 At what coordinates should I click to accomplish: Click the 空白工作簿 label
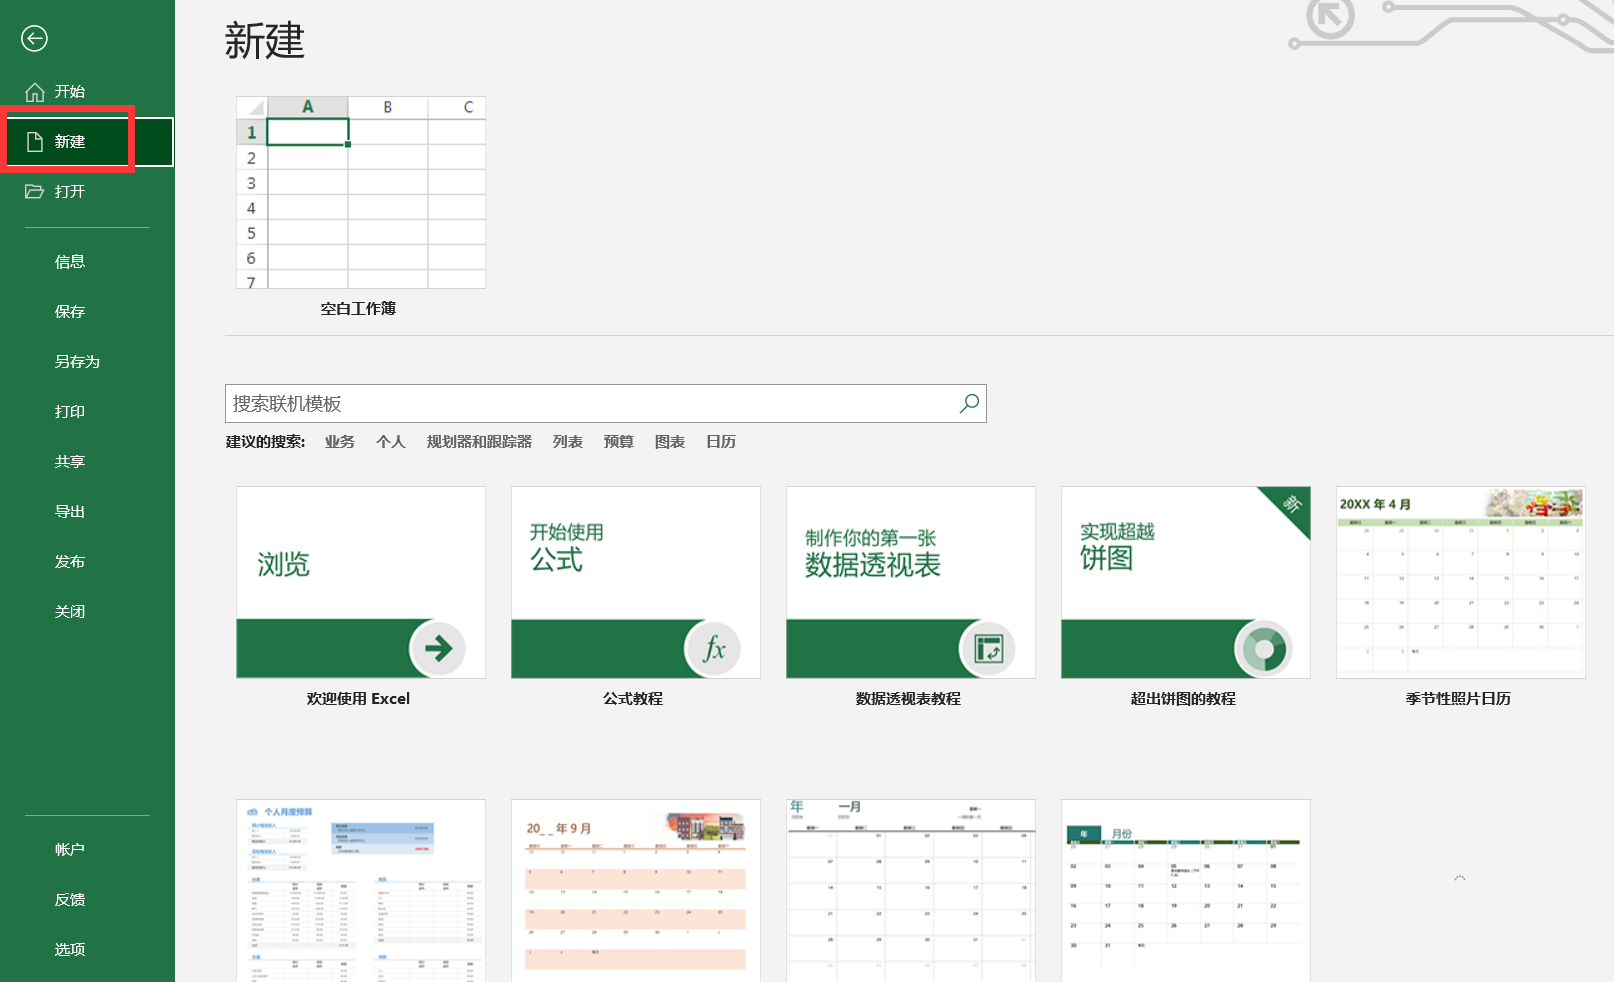tap(358, 308)
